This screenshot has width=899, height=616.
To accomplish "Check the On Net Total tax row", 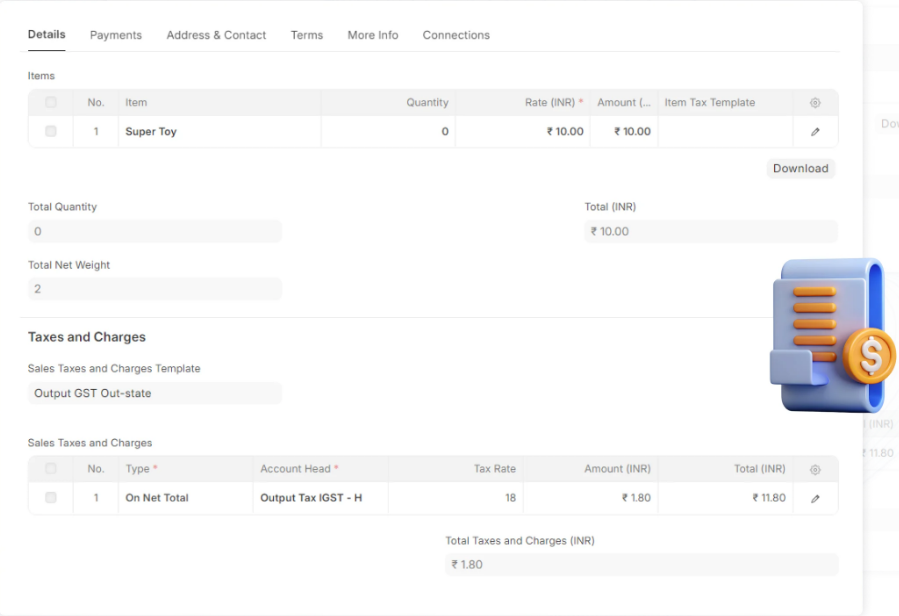I will click(51, 497).
